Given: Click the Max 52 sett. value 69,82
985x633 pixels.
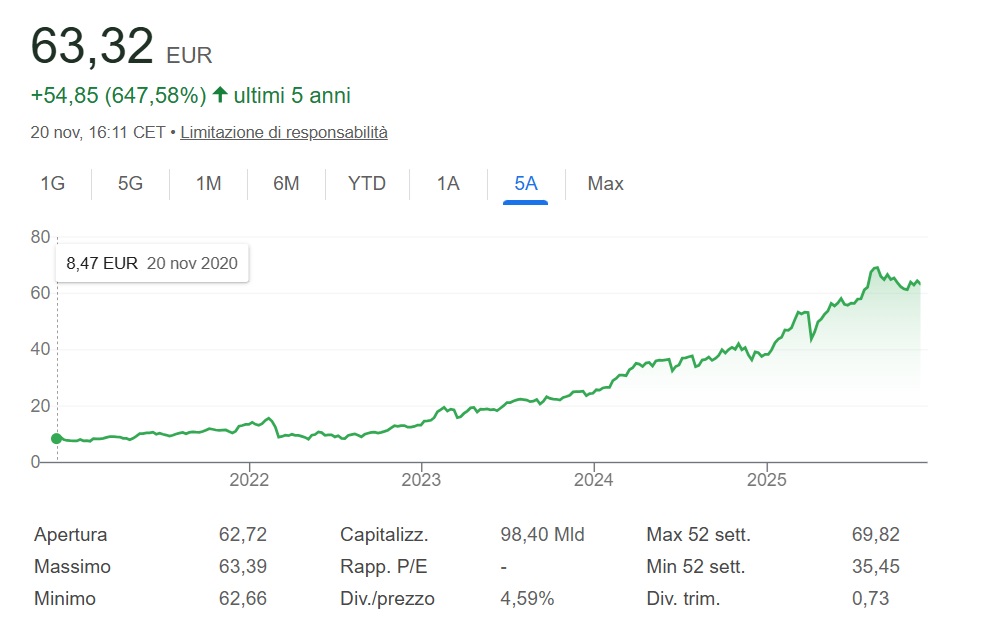Looking at the screenshot, I should pyautogui.click(x=875, y=535).
